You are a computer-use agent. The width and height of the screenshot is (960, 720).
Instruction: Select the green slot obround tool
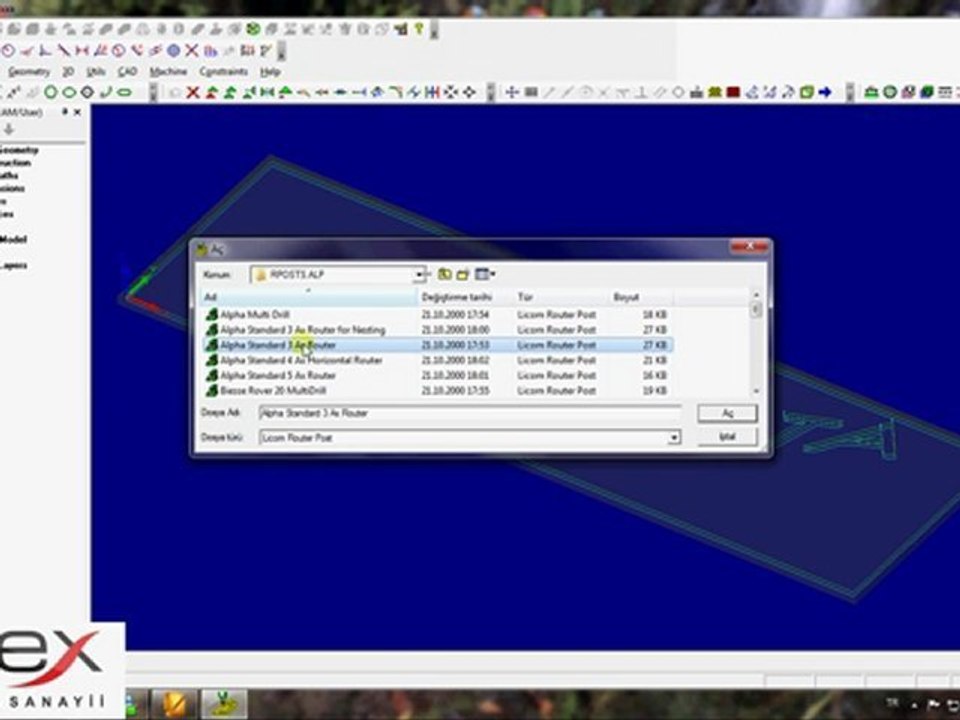[124, 92]
